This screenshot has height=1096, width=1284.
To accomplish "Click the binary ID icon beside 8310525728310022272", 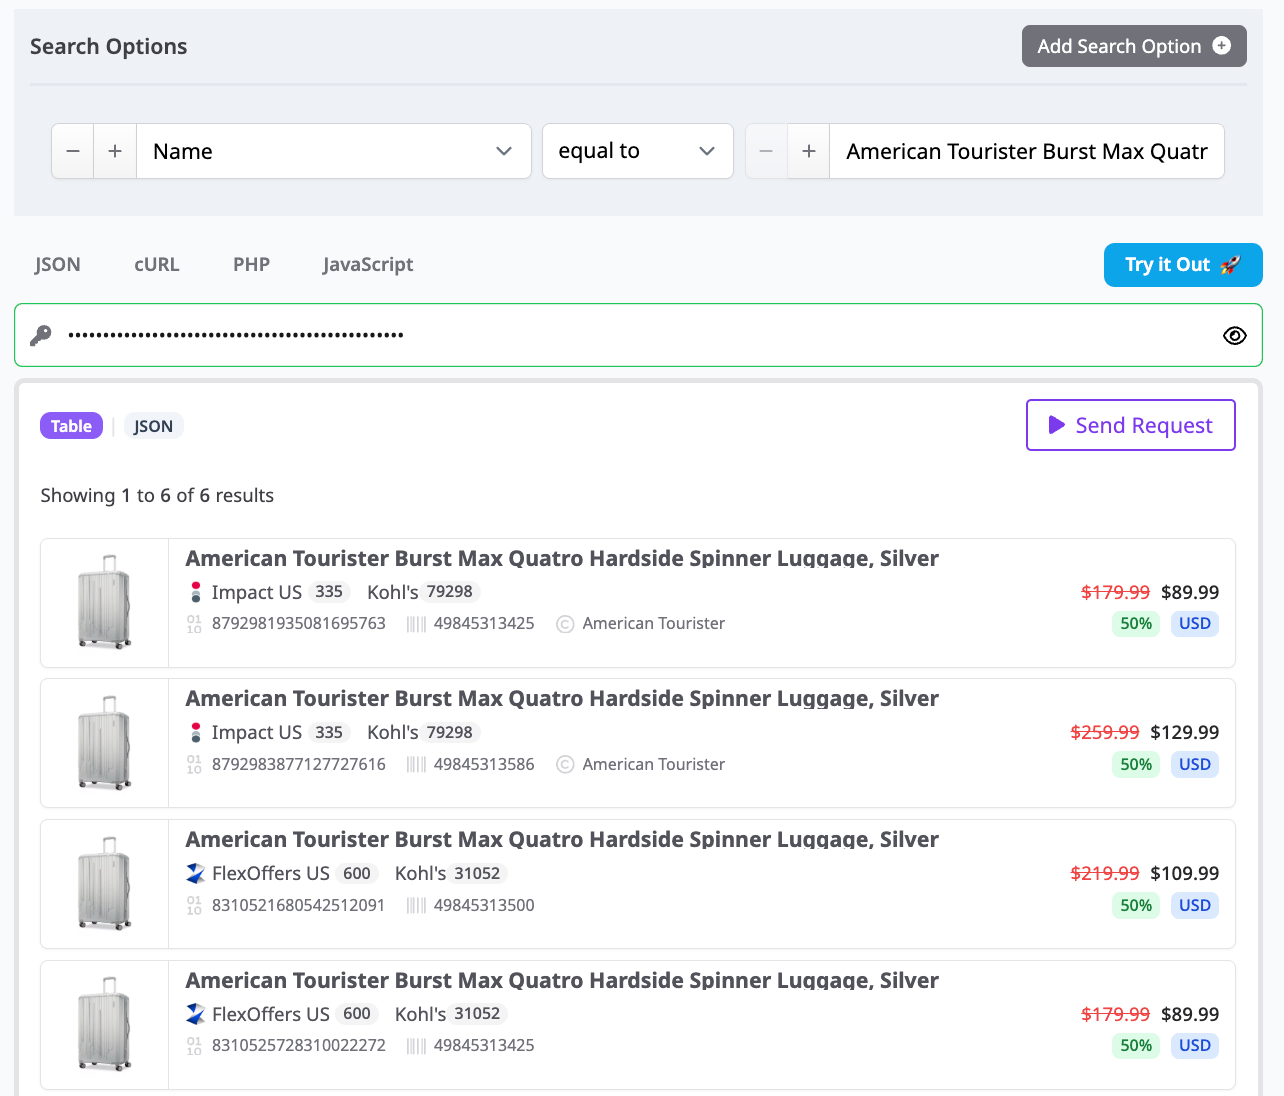I will 194,1046.
